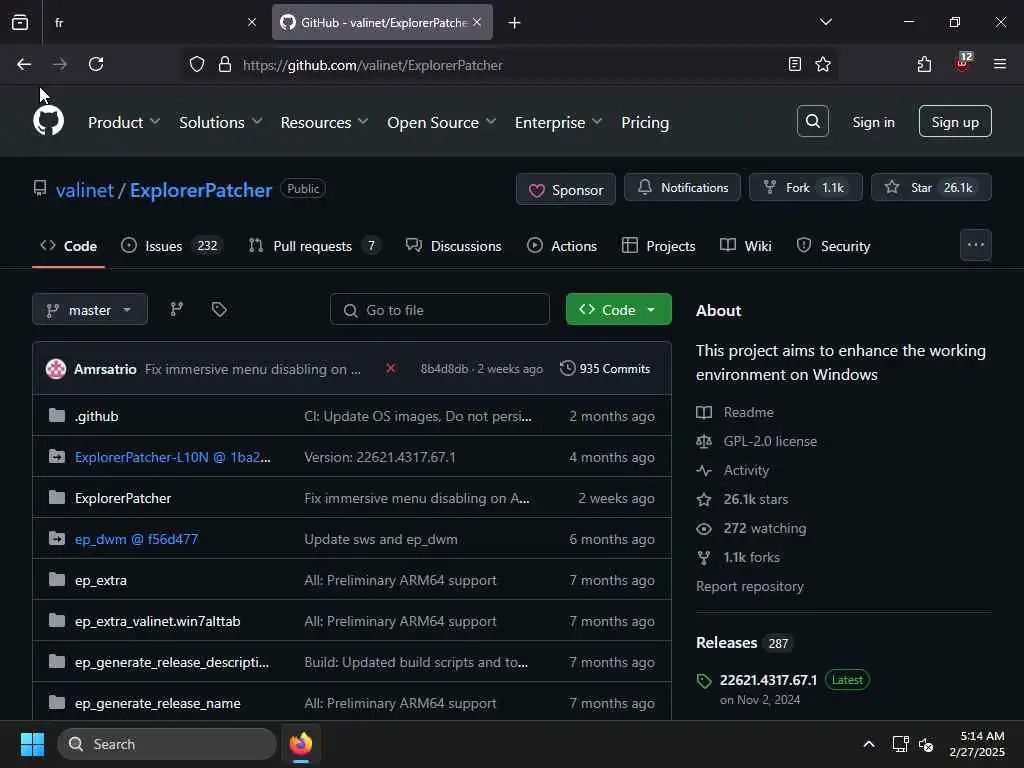This screenshot has height=768, width=1024.
Task: Switch to the Code tab
Action: tap(69, 246)
